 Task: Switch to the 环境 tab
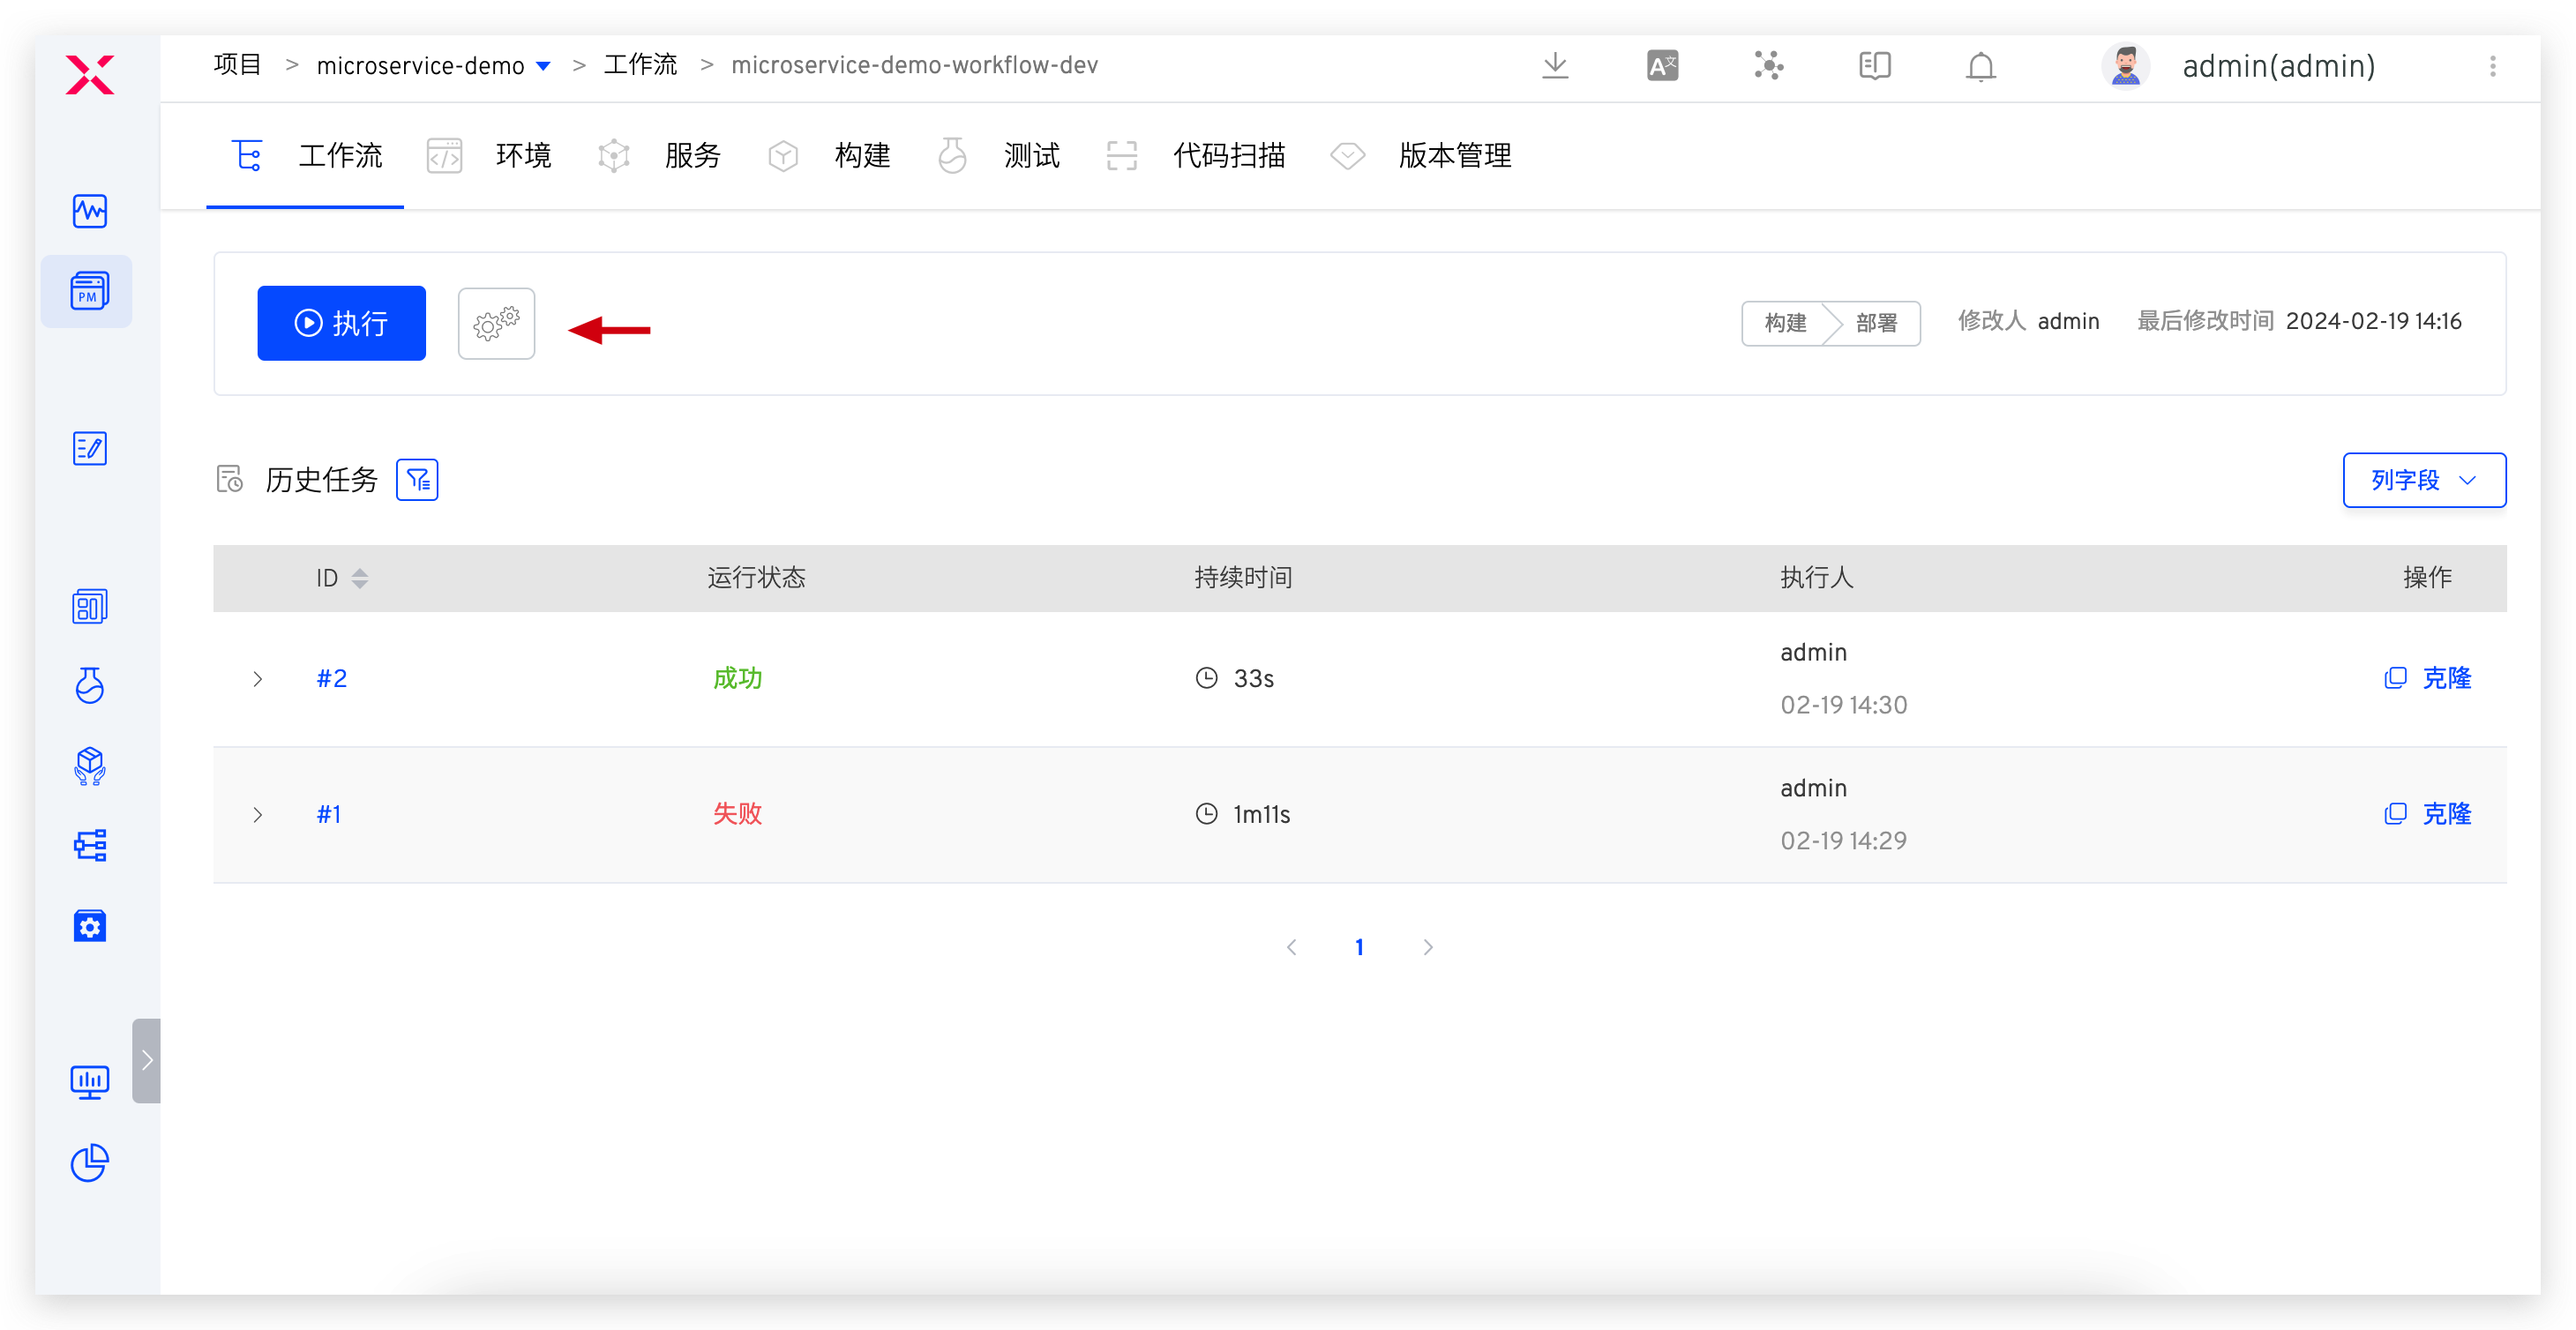[x=489, y=156]
